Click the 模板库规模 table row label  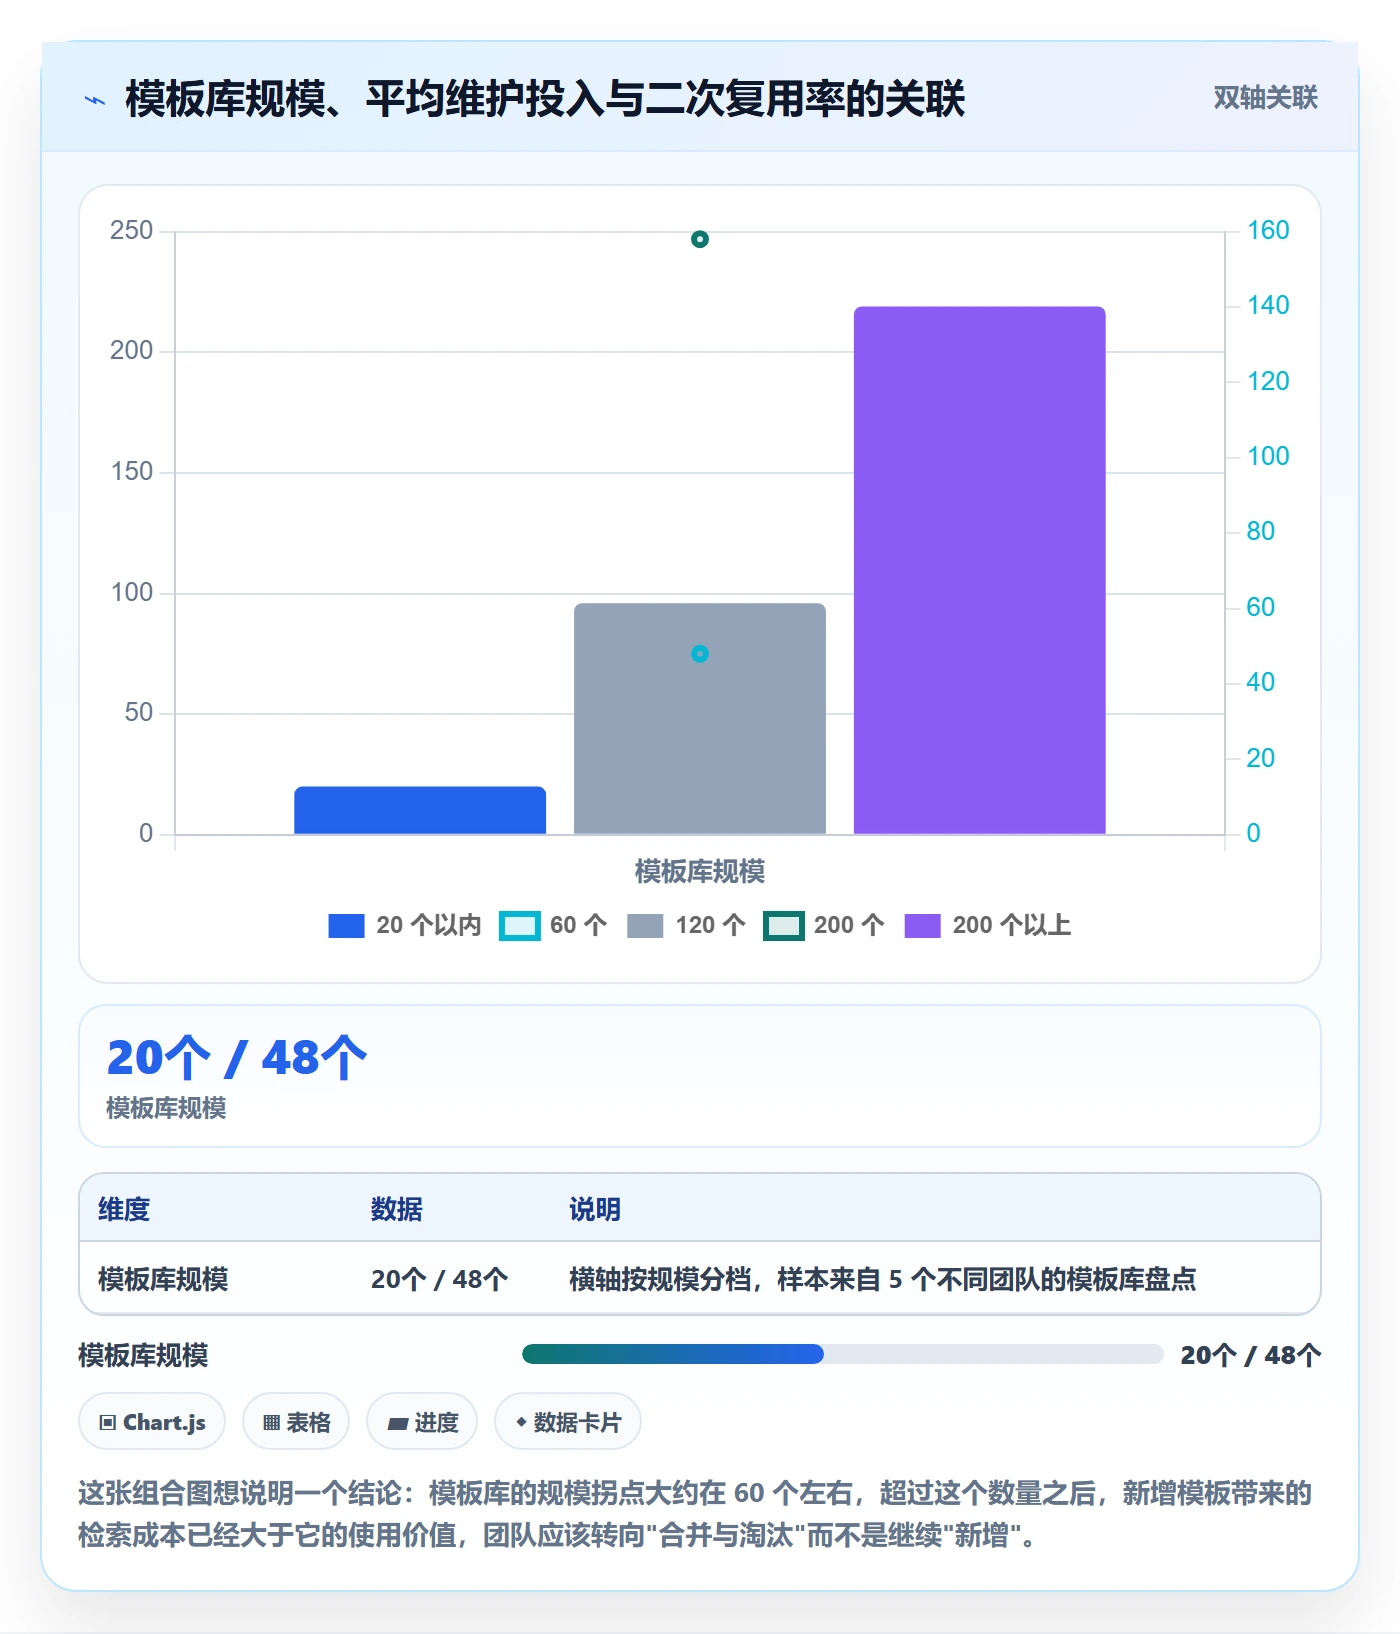point(163,1279)
